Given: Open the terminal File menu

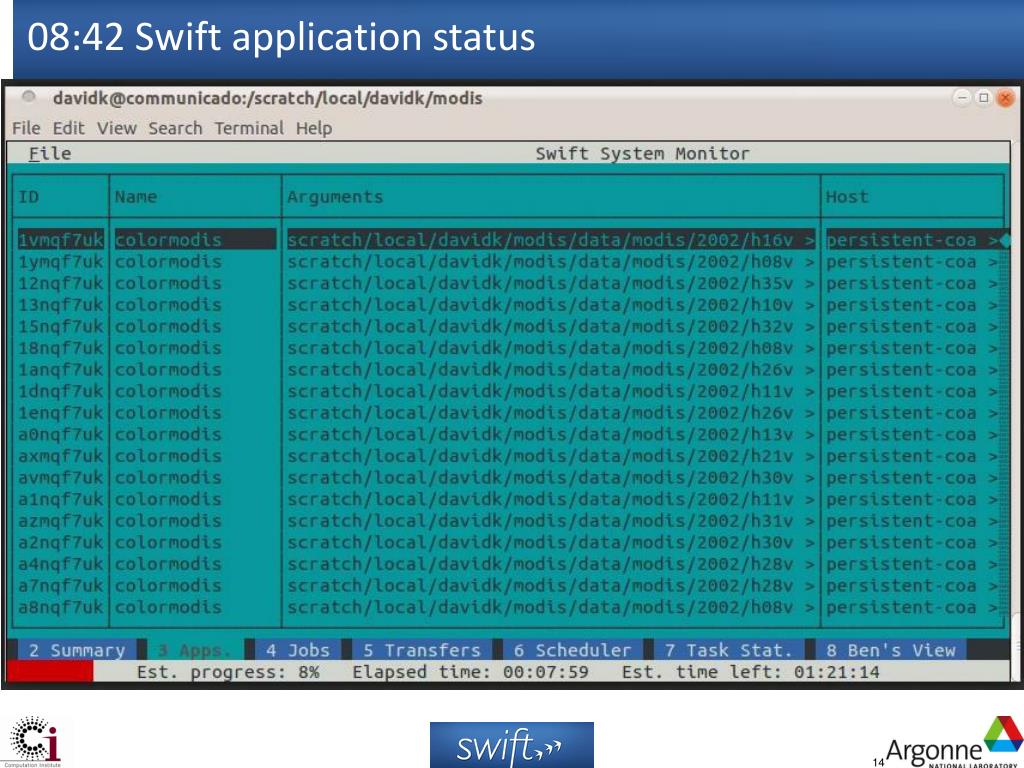Looking at the screenshot, I should point(26,128).
